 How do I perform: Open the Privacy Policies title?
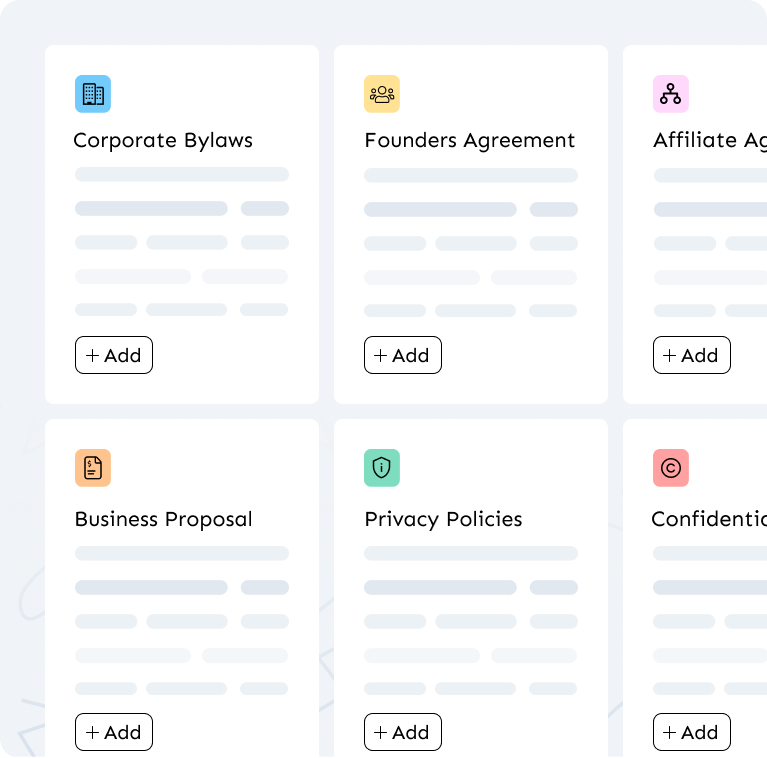click(x=444, y=519)
